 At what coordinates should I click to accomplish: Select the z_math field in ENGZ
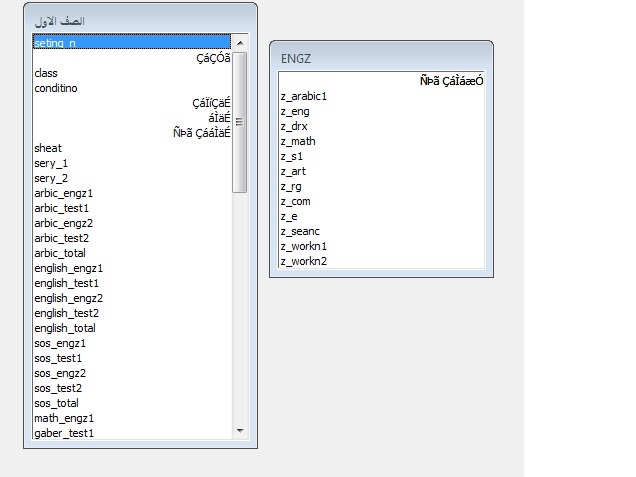point(298,141)
